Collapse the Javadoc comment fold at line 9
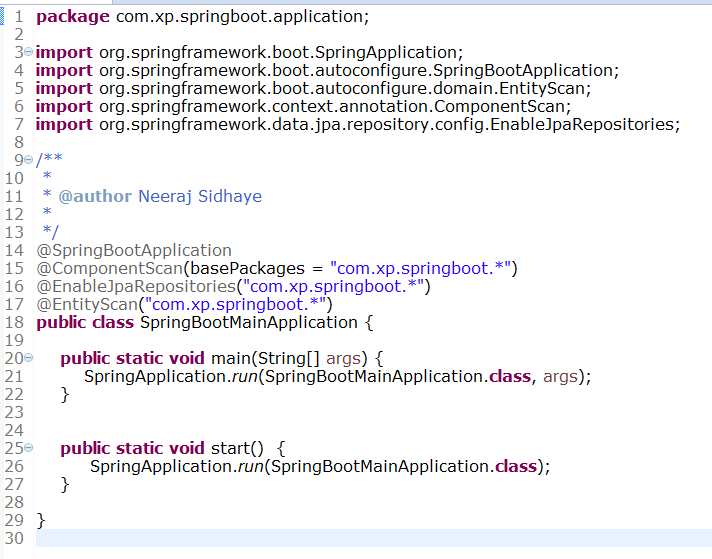This screenshot has height=559, width=712. pyautogui.click(x=28, y=159)
